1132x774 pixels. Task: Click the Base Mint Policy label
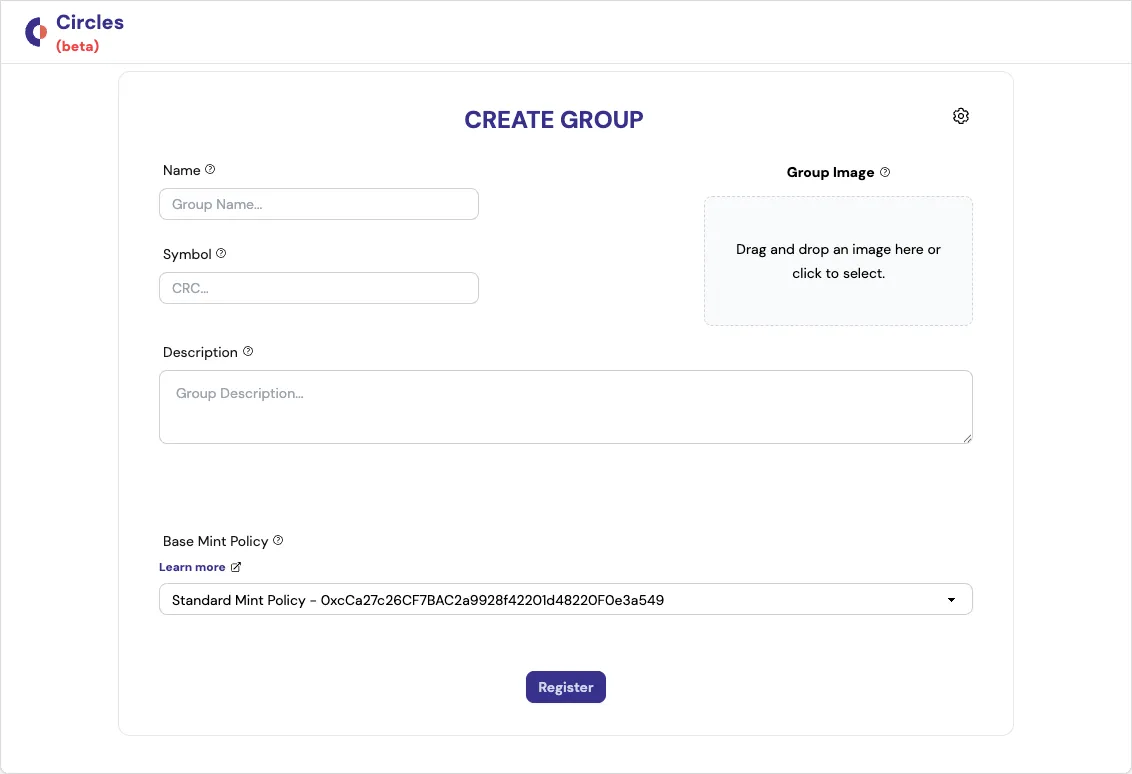(x=215, y=541)
